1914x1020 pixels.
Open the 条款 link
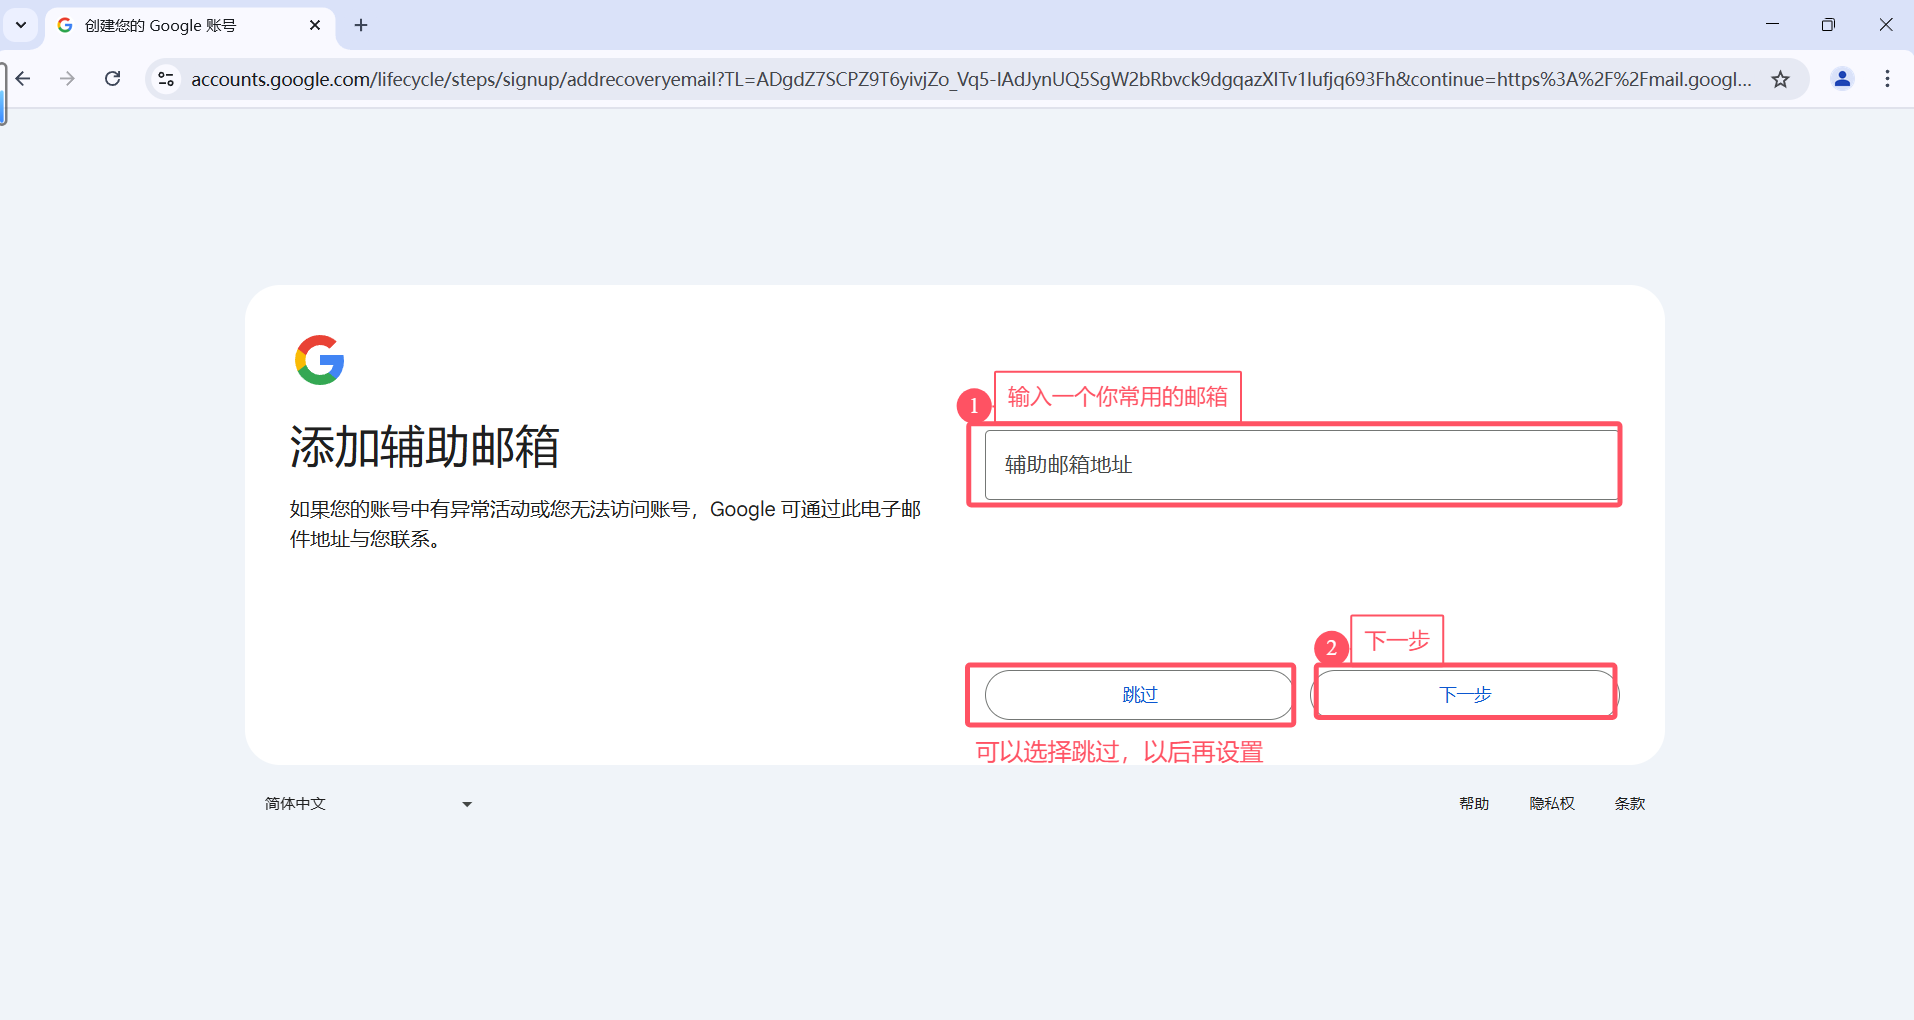(1630, 804)
